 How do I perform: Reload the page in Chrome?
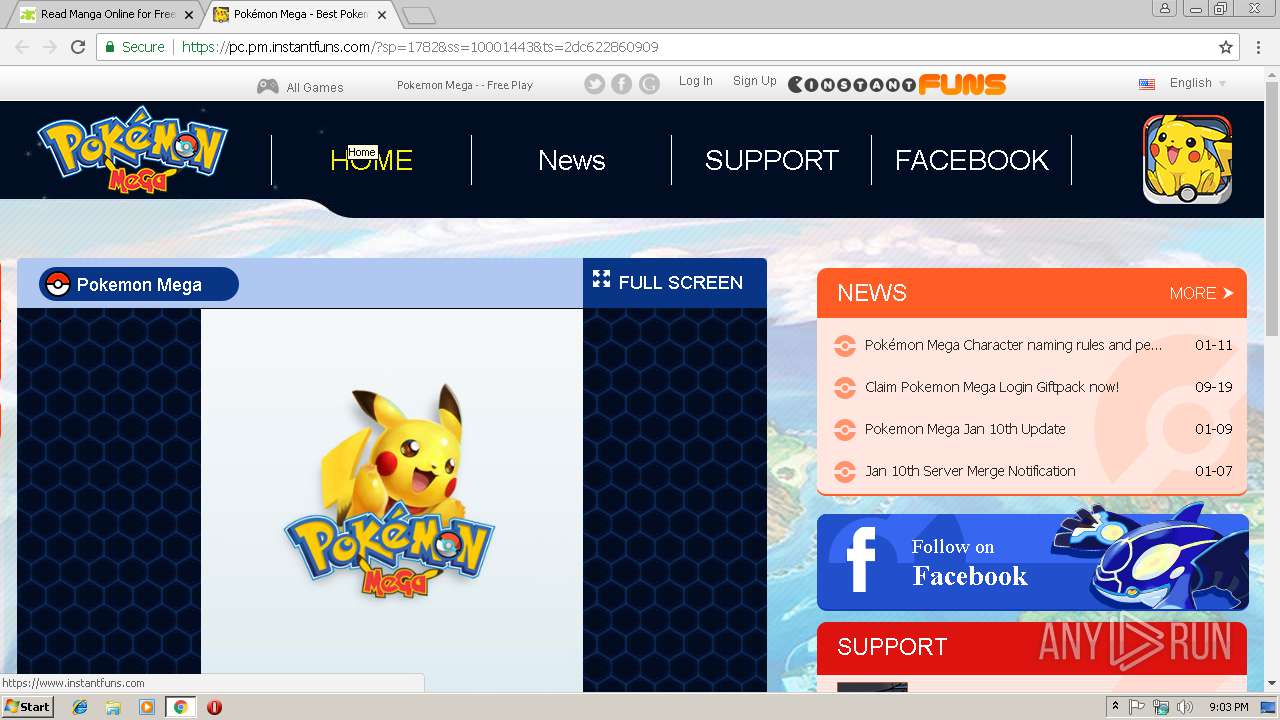click(x=78, y=47)
